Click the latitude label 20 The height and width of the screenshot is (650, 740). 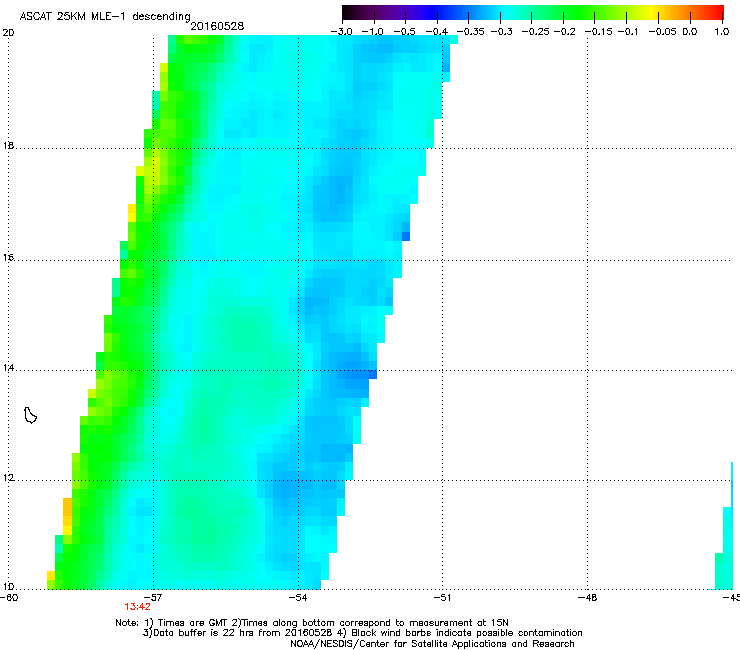click(x=8, y=33)
